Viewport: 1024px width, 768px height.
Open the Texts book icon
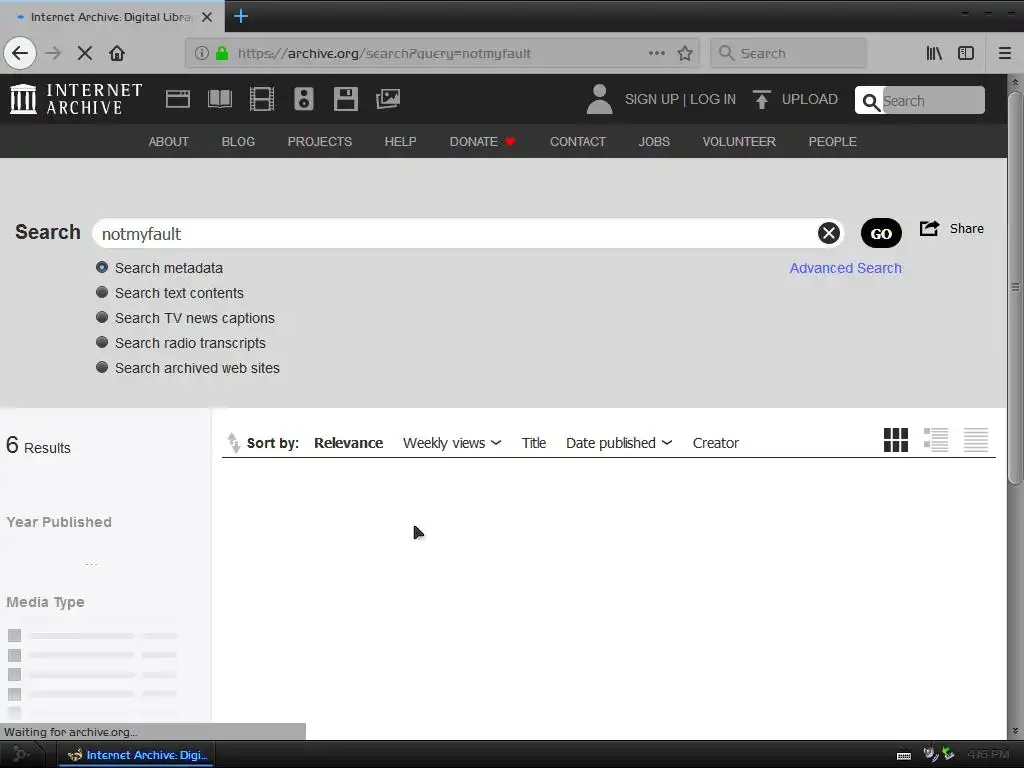(x=219, y=99)
